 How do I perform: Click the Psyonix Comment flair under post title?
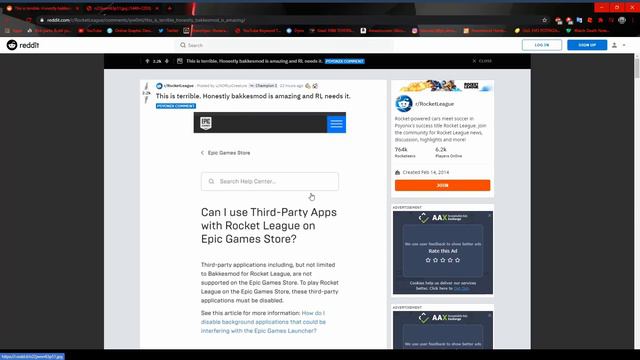tap(176, 106)
